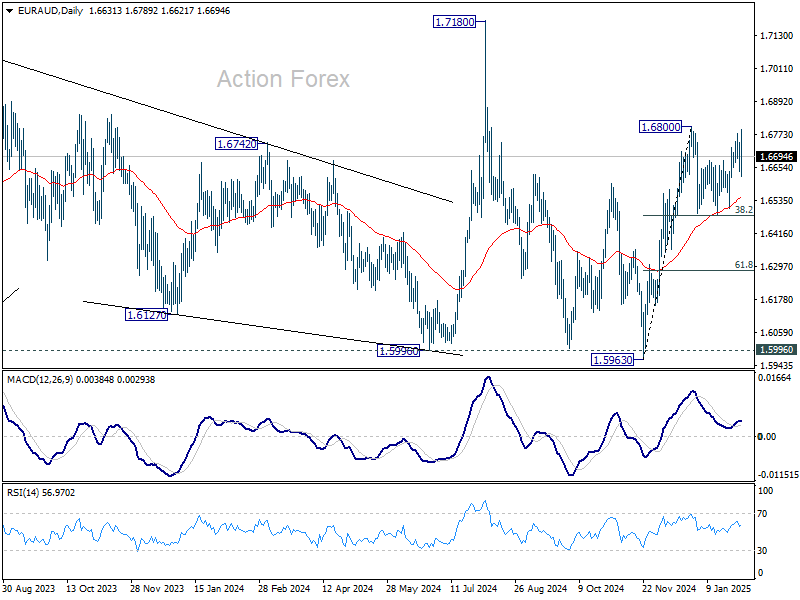
Task: Click the RSI scale level 70
Action: [x=762, y=514]
